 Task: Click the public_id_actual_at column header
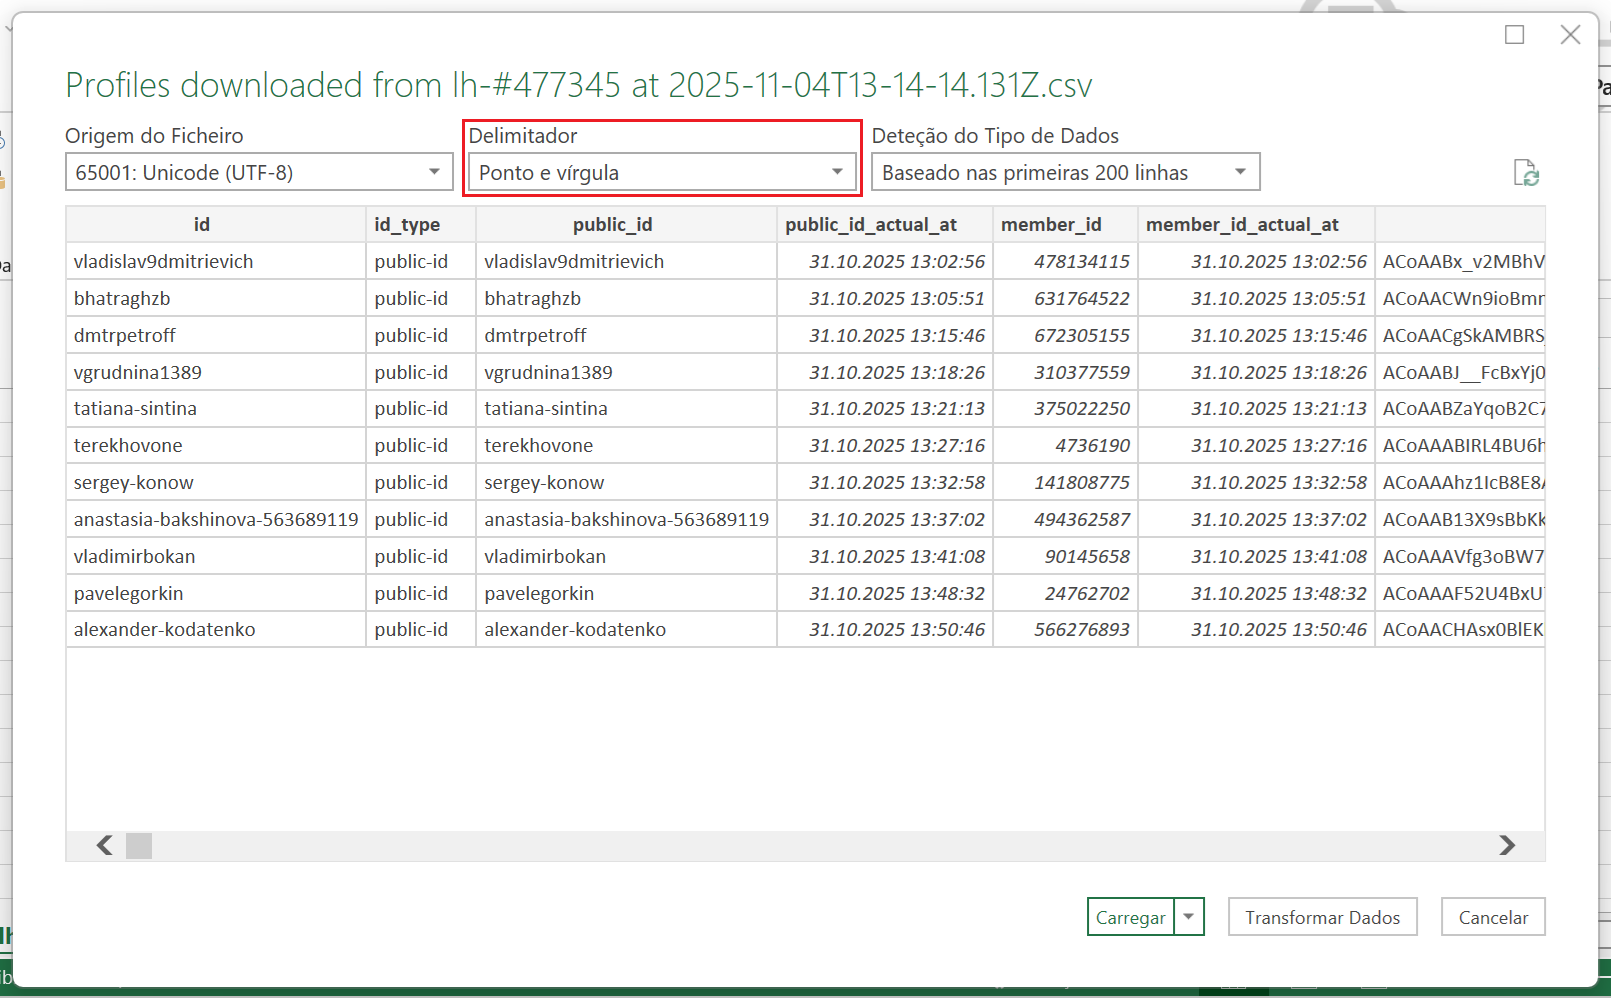[x=871, y=225]
